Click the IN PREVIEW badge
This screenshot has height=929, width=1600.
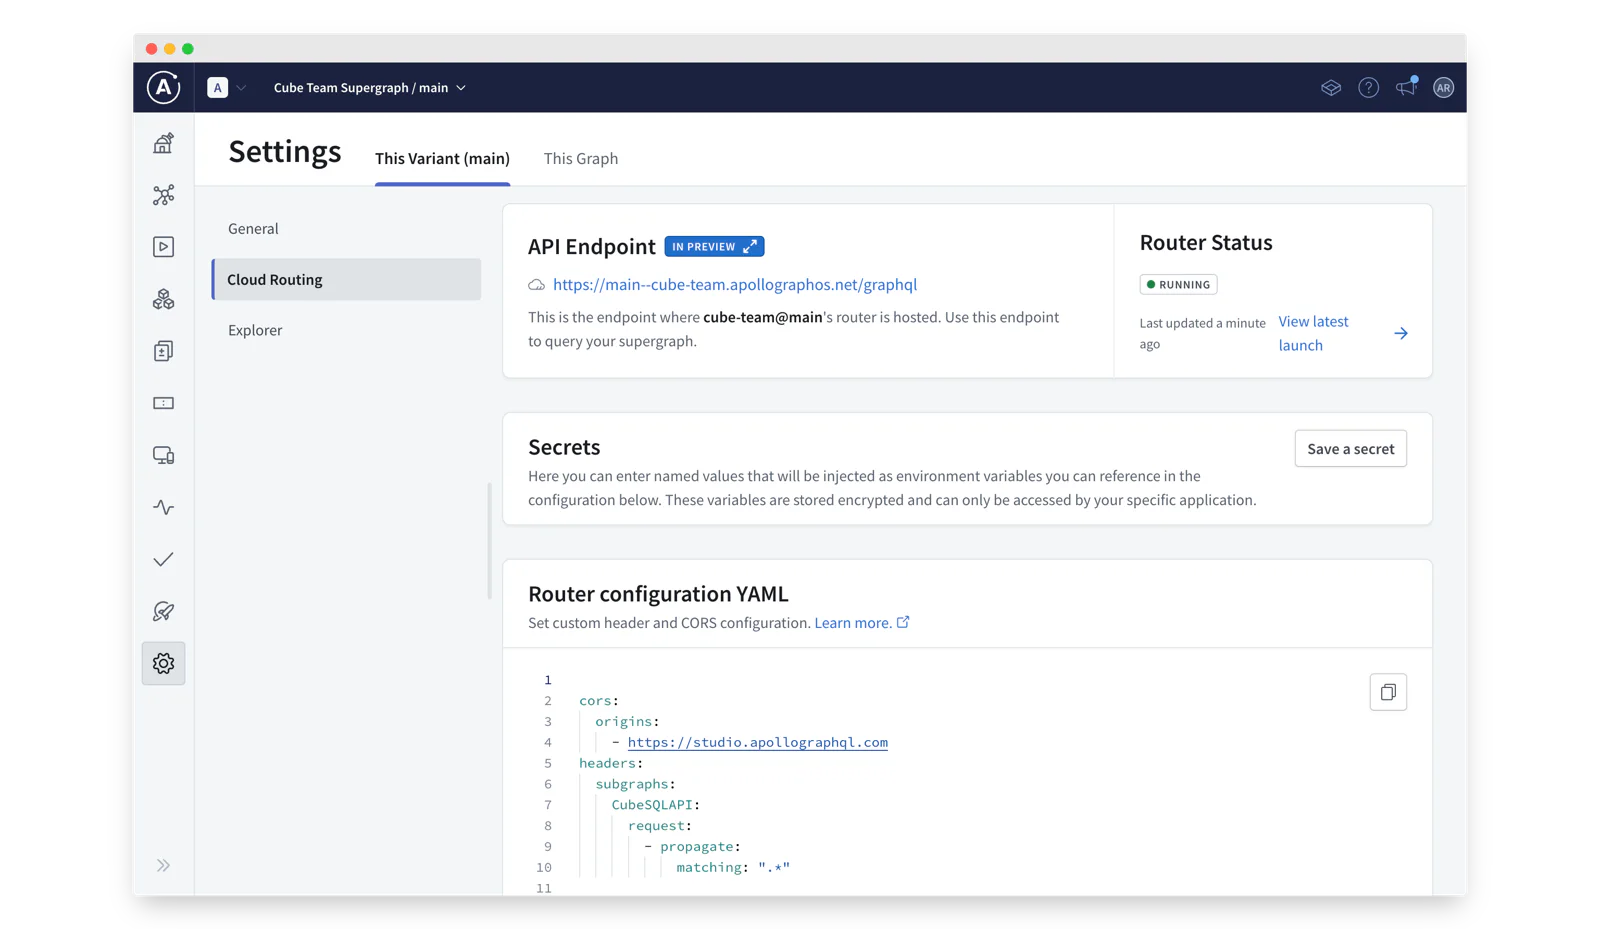tap(714, 246)
